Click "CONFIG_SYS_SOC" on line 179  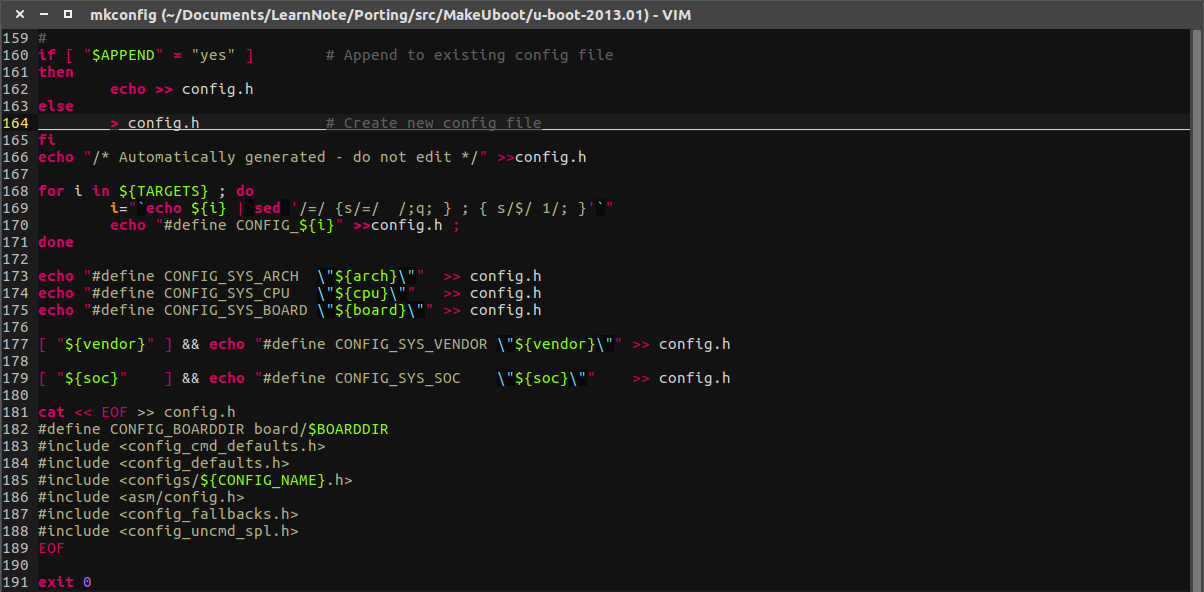[x=397, y=378]
